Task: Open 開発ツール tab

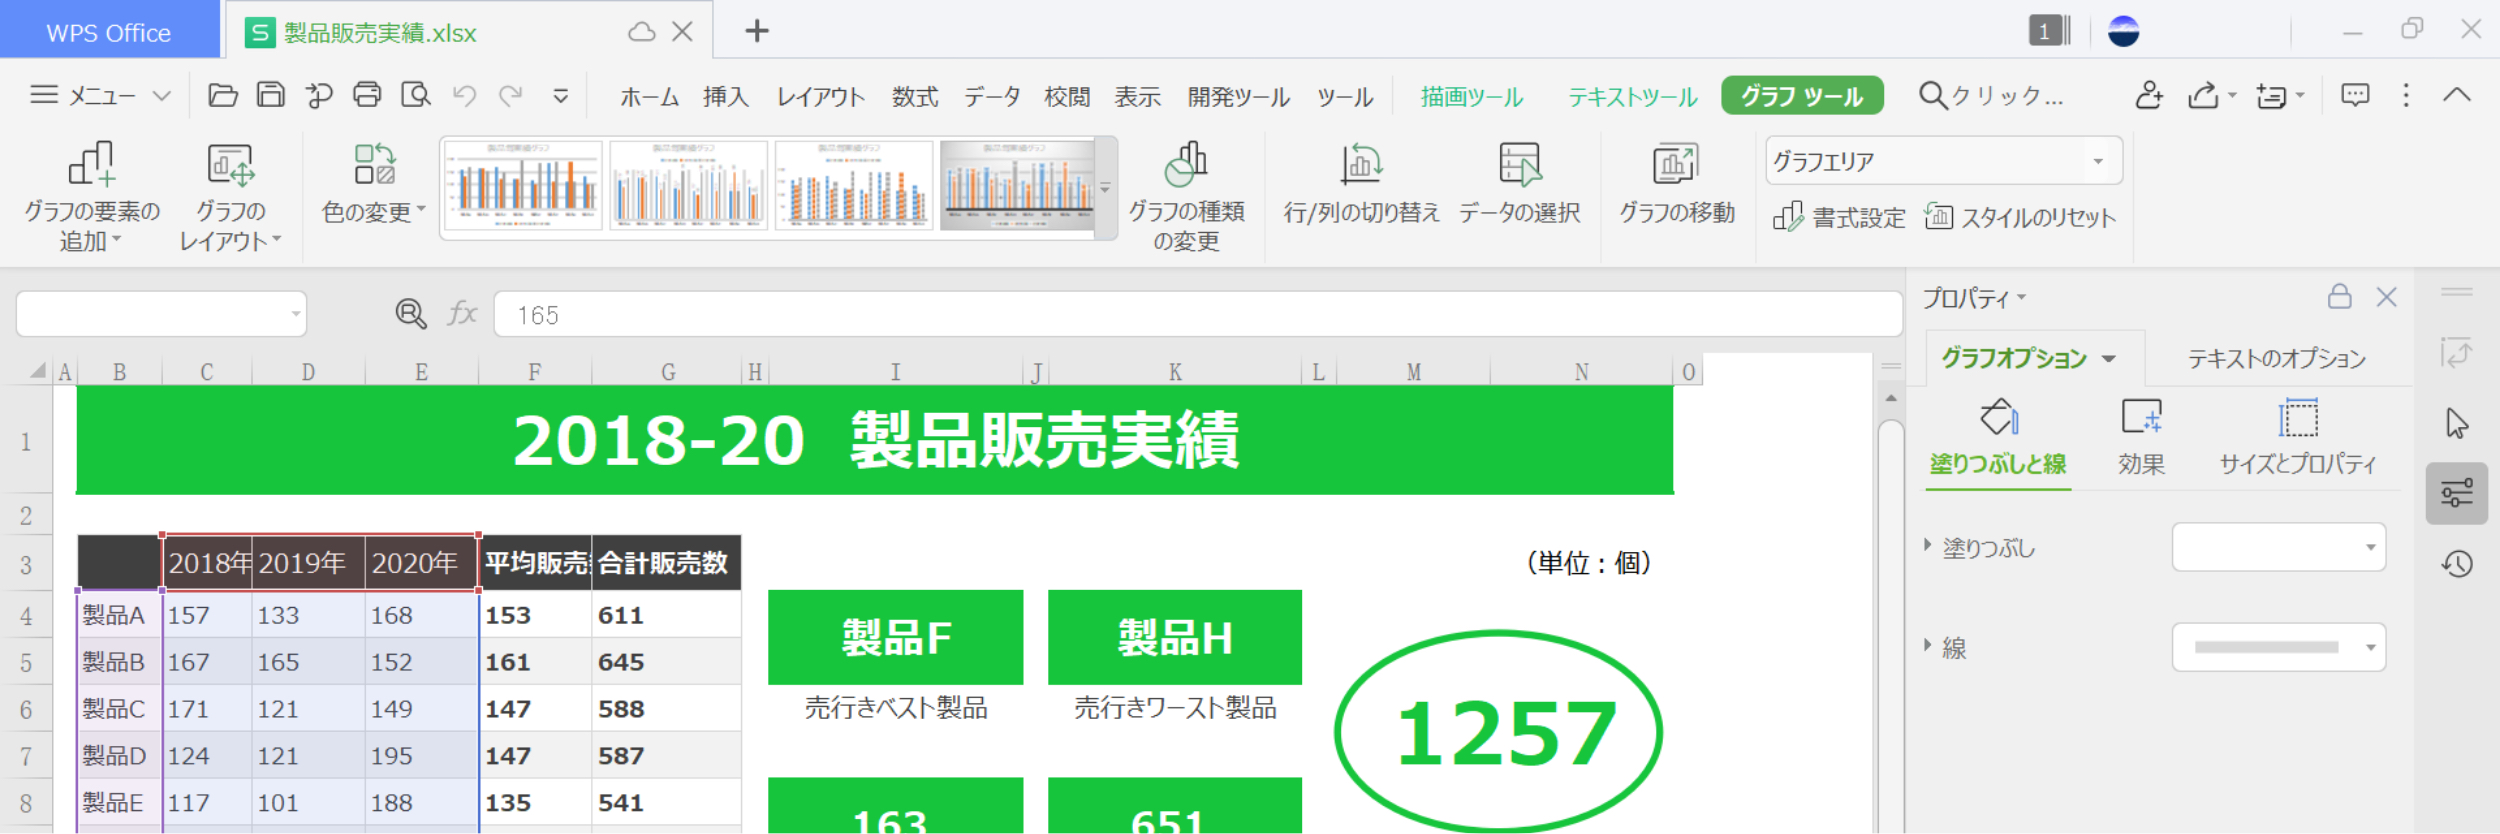Action: [1239, 97]
